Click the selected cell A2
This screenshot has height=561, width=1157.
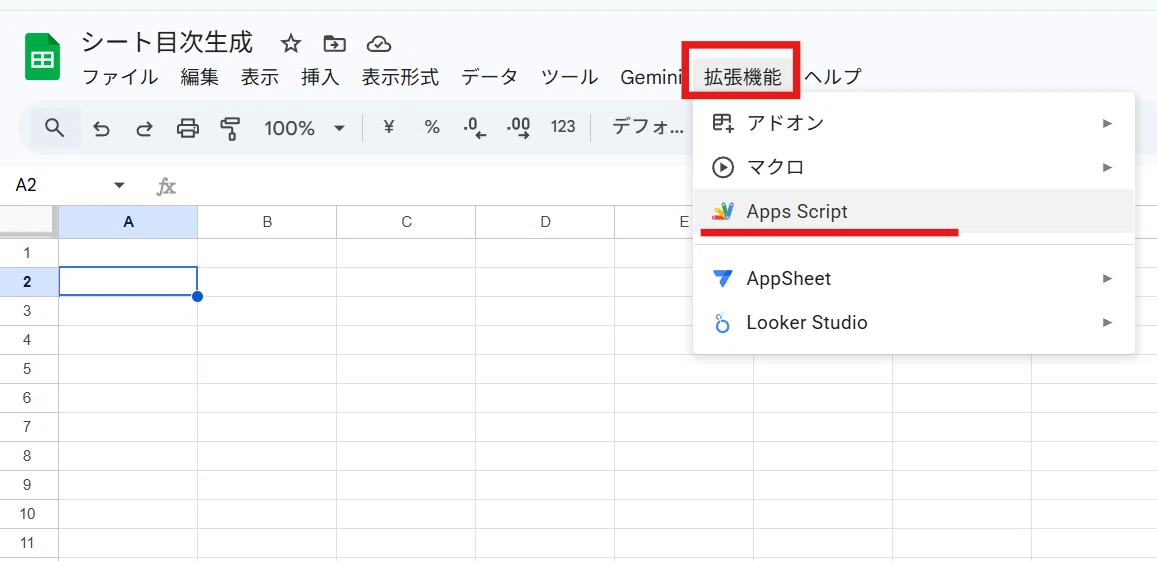point(128,281)
